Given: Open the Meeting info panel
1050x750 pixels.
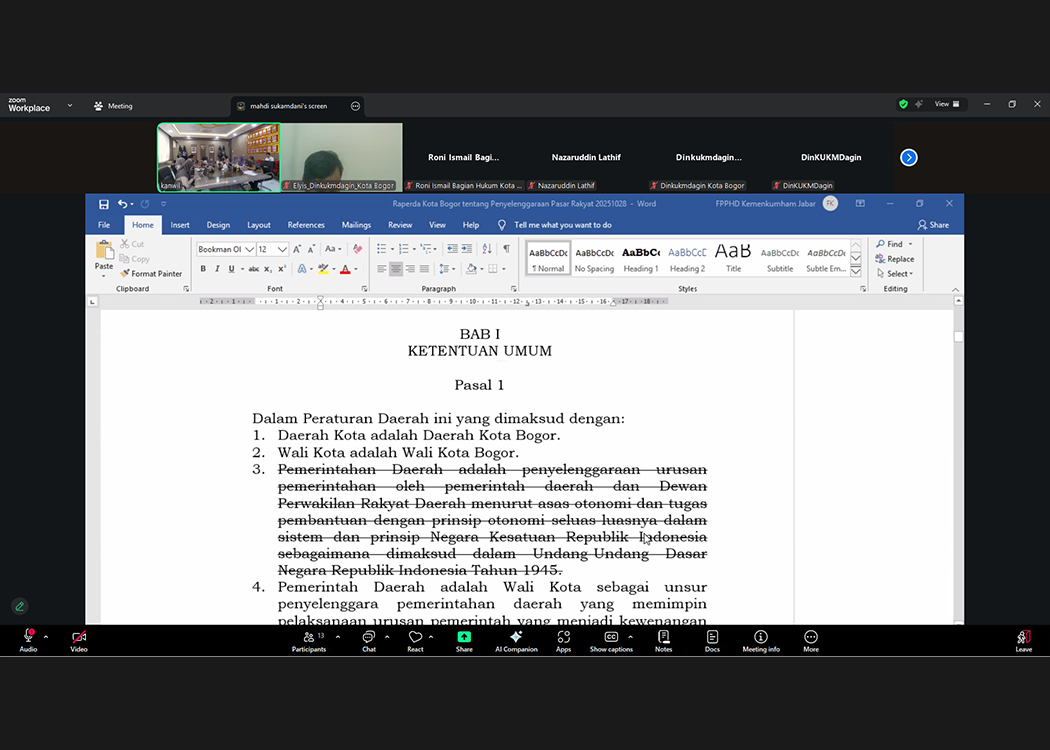Looking at the screenshot, I should [760, 640].
